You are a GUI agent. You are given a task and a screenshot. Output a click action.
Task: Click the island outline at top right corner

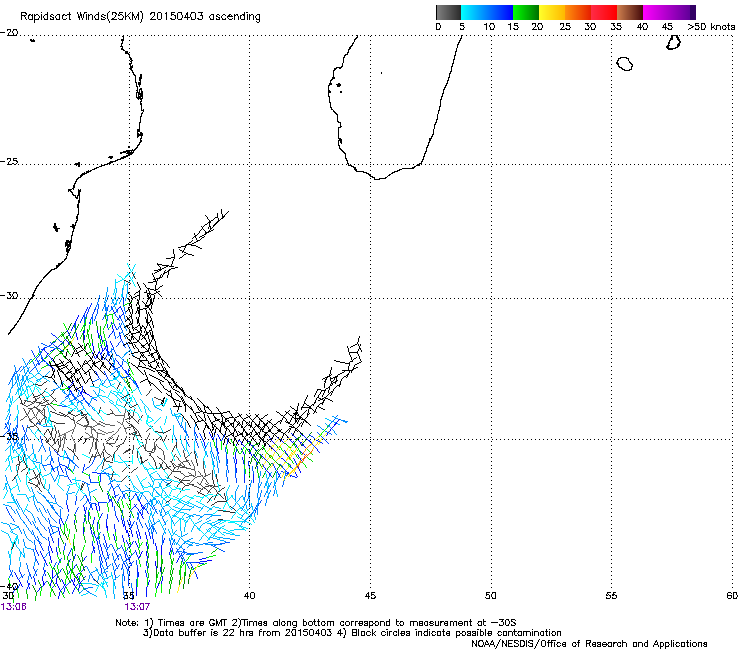[673, 42]
